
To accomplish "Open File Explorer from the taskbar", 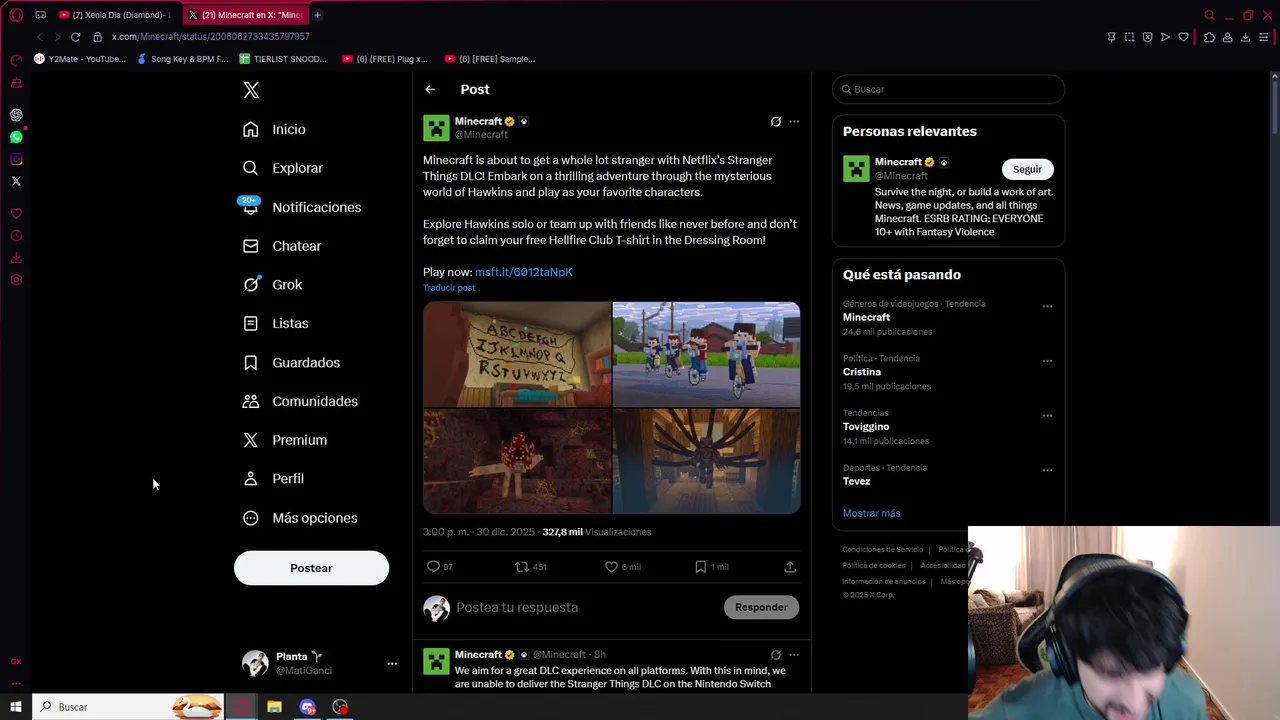I will point(274,707).
